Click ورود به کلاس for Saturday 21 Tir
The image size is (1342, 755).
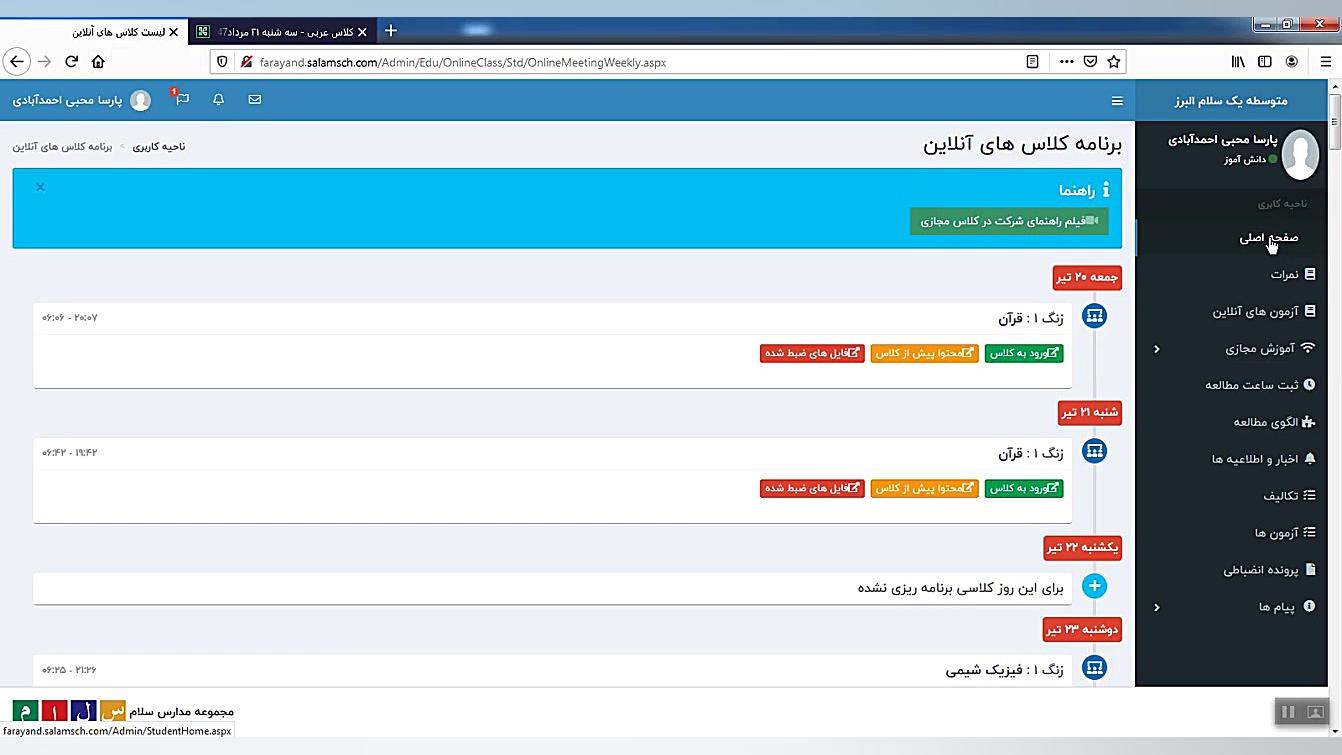point(1024,488)
